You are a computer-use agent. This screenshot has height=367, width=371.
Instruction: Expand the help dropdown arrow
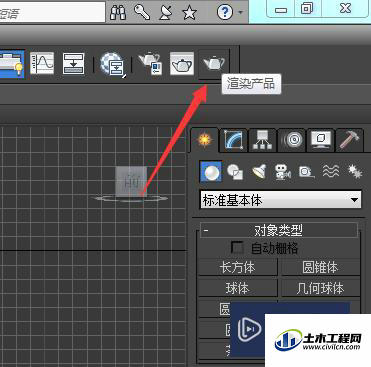point(240,13)
